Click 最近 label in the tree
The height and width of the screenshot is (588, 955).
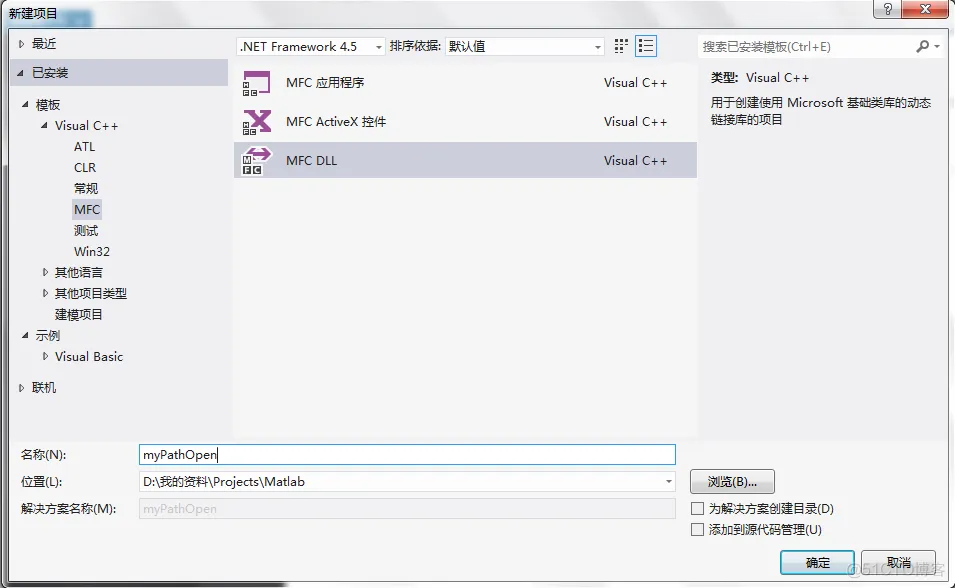44,44
